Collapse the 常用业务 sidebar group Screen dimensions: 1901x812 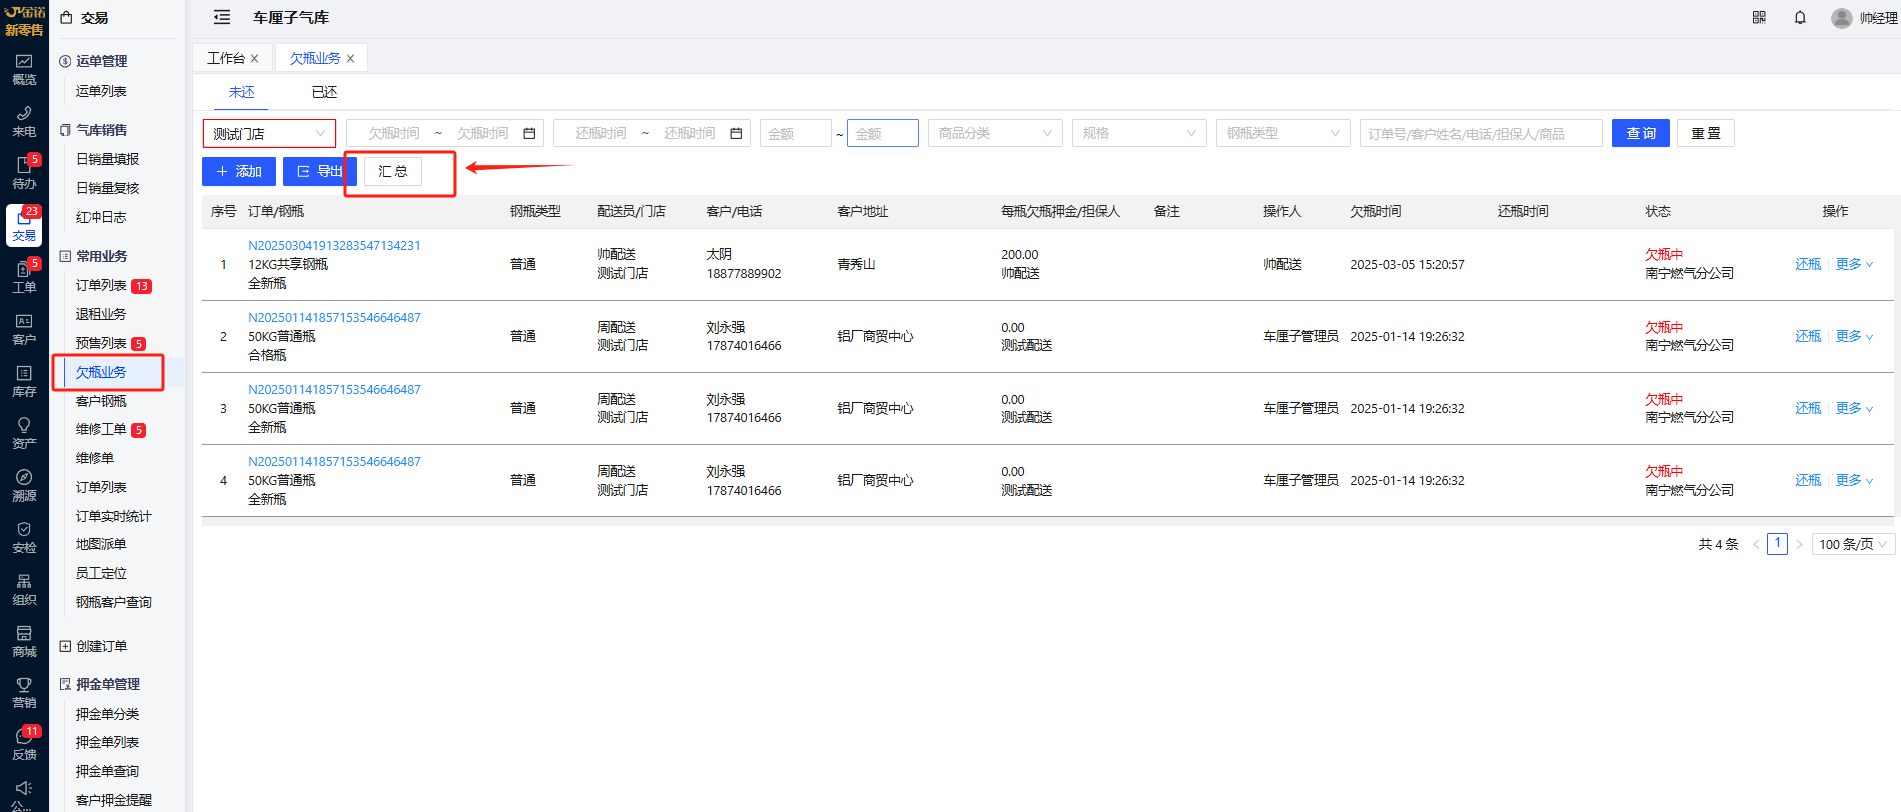(101, 256)
